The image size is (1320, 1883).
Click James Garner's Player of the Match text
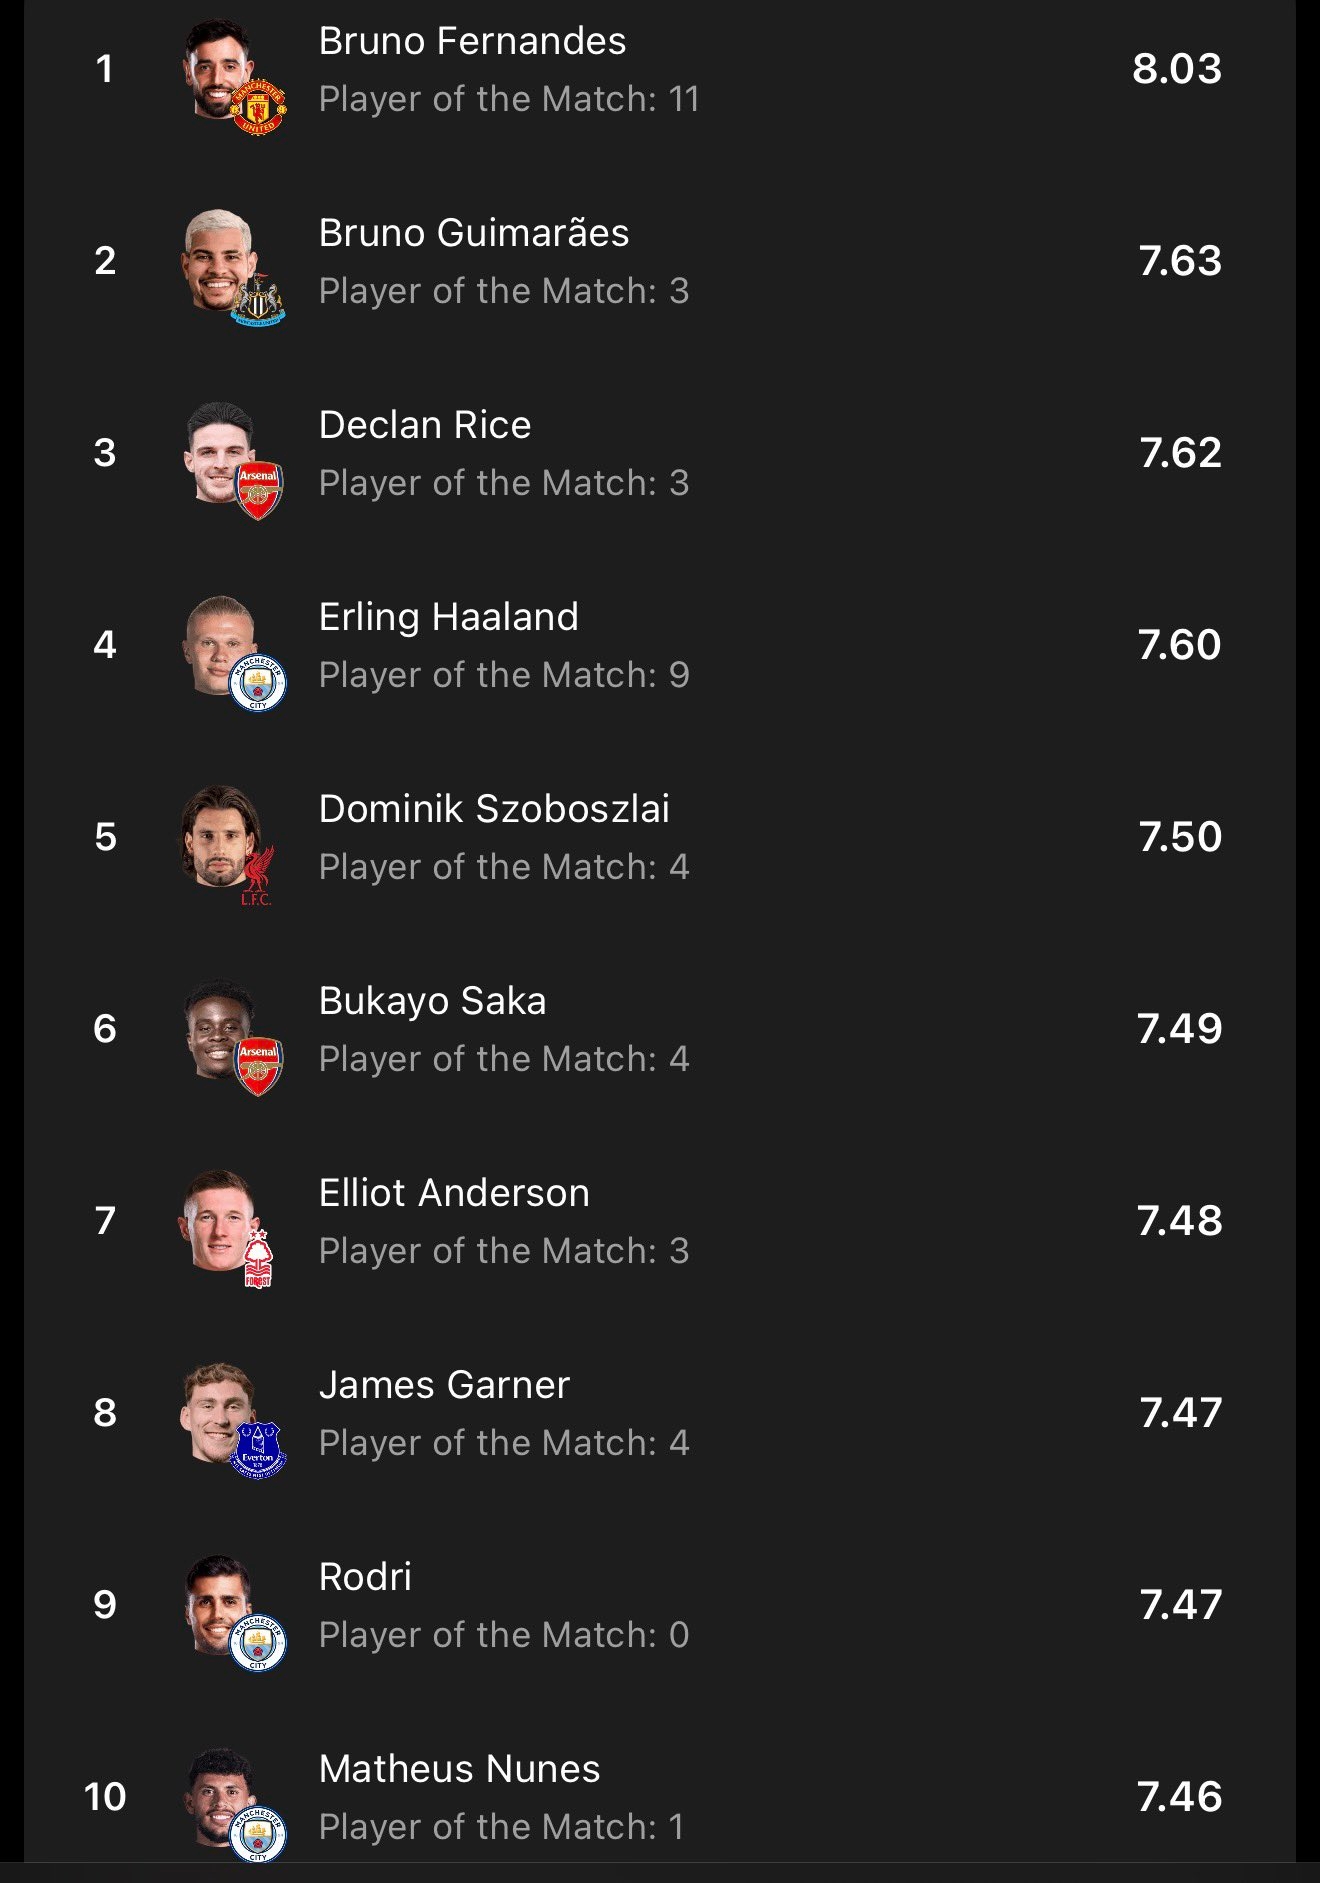coord(504,1443)
